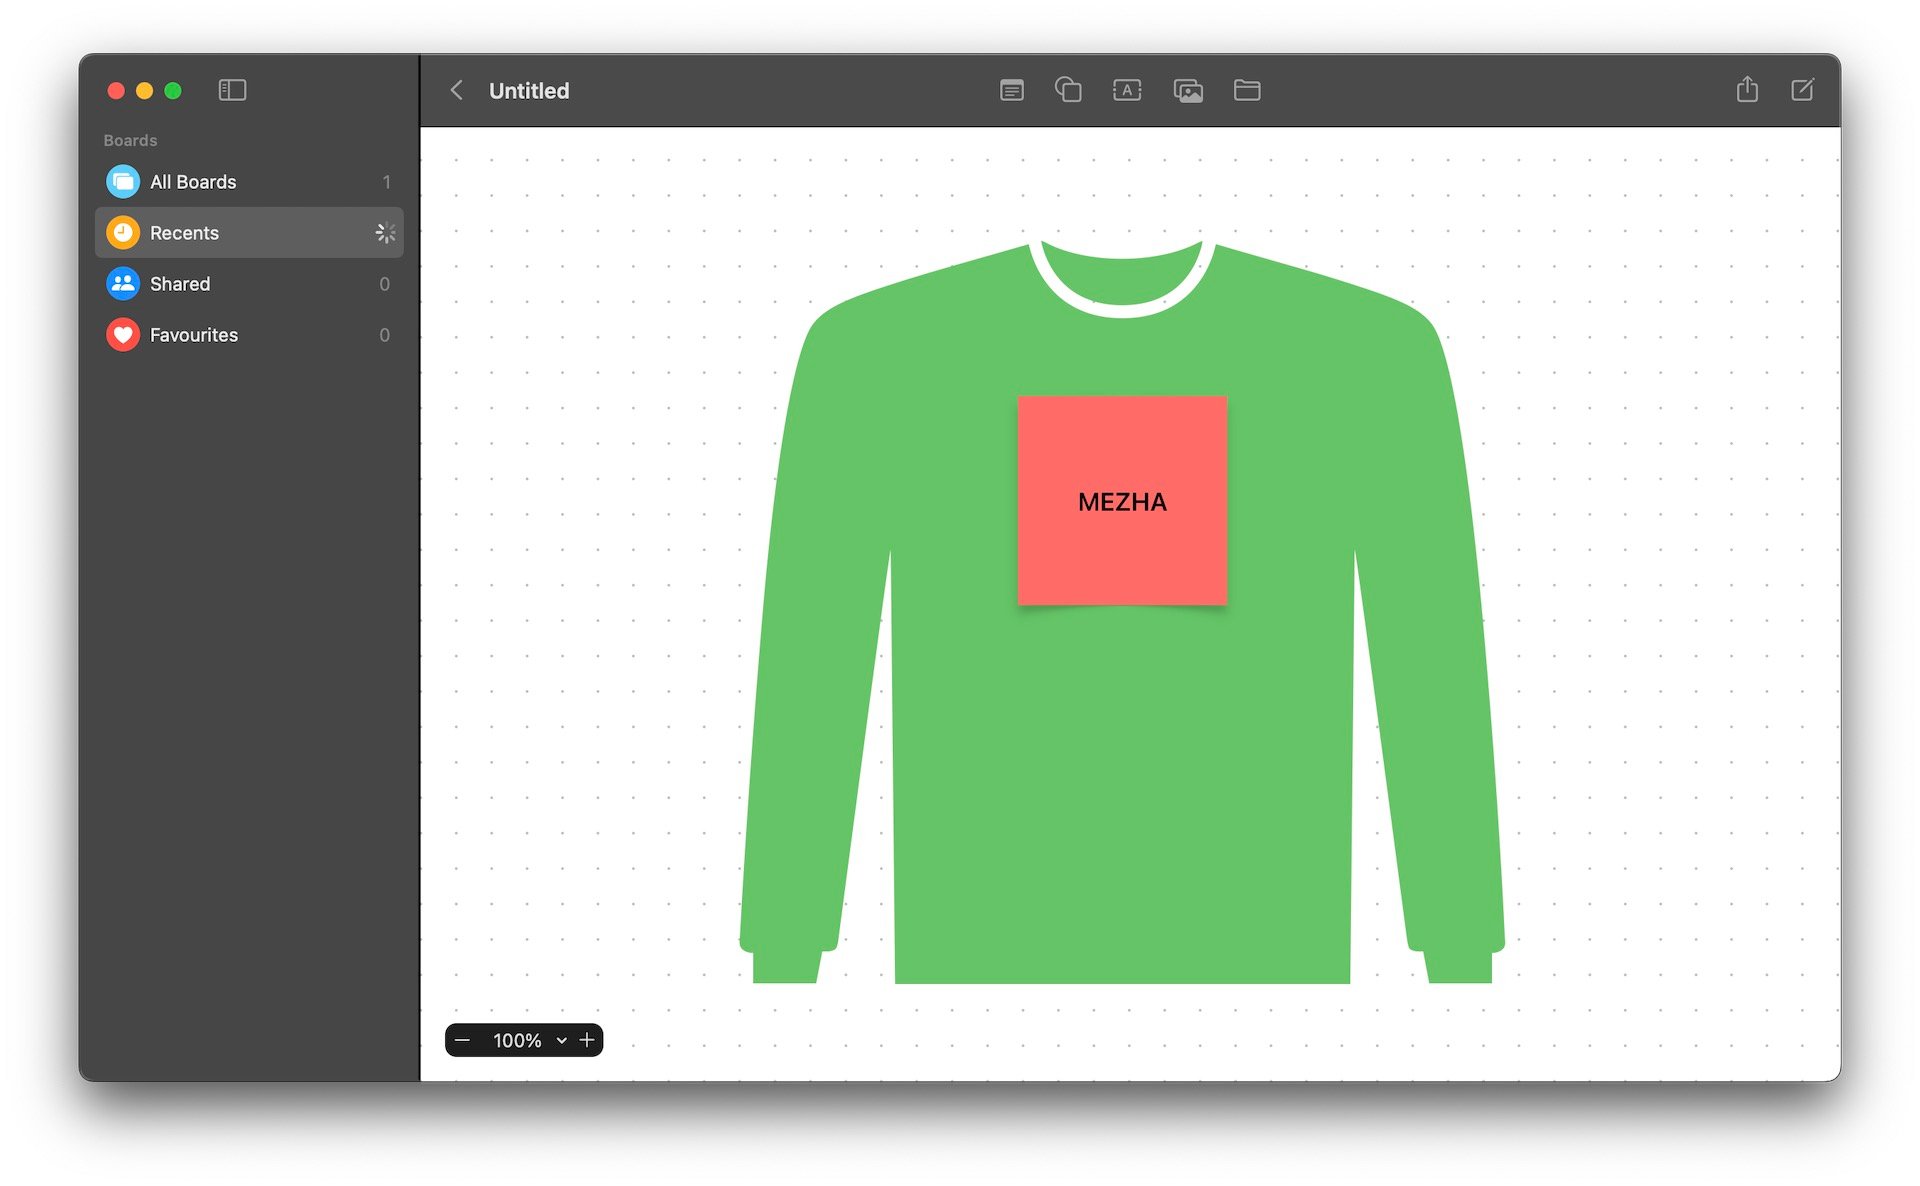Click the All Boards blue icon
The image size is (1920, 1186).
(x=123, y=182)
